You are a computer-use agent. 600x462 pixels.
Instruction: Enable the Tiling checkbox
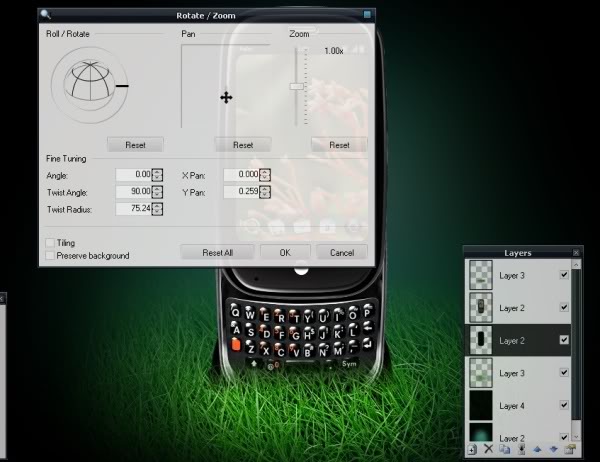(50, 243)
